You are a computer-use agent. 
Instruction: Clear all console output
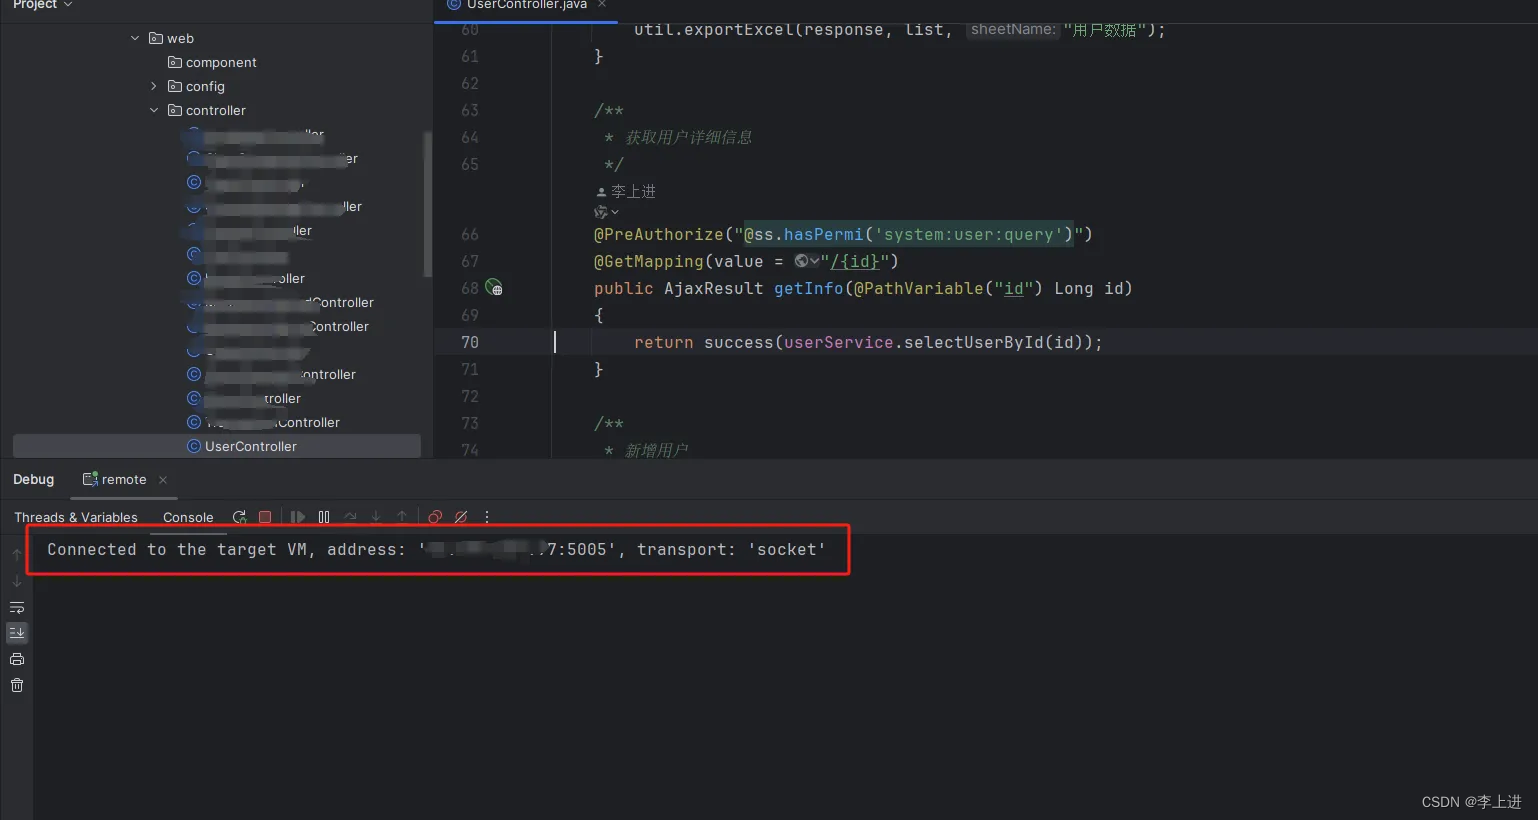pos(17,685)
